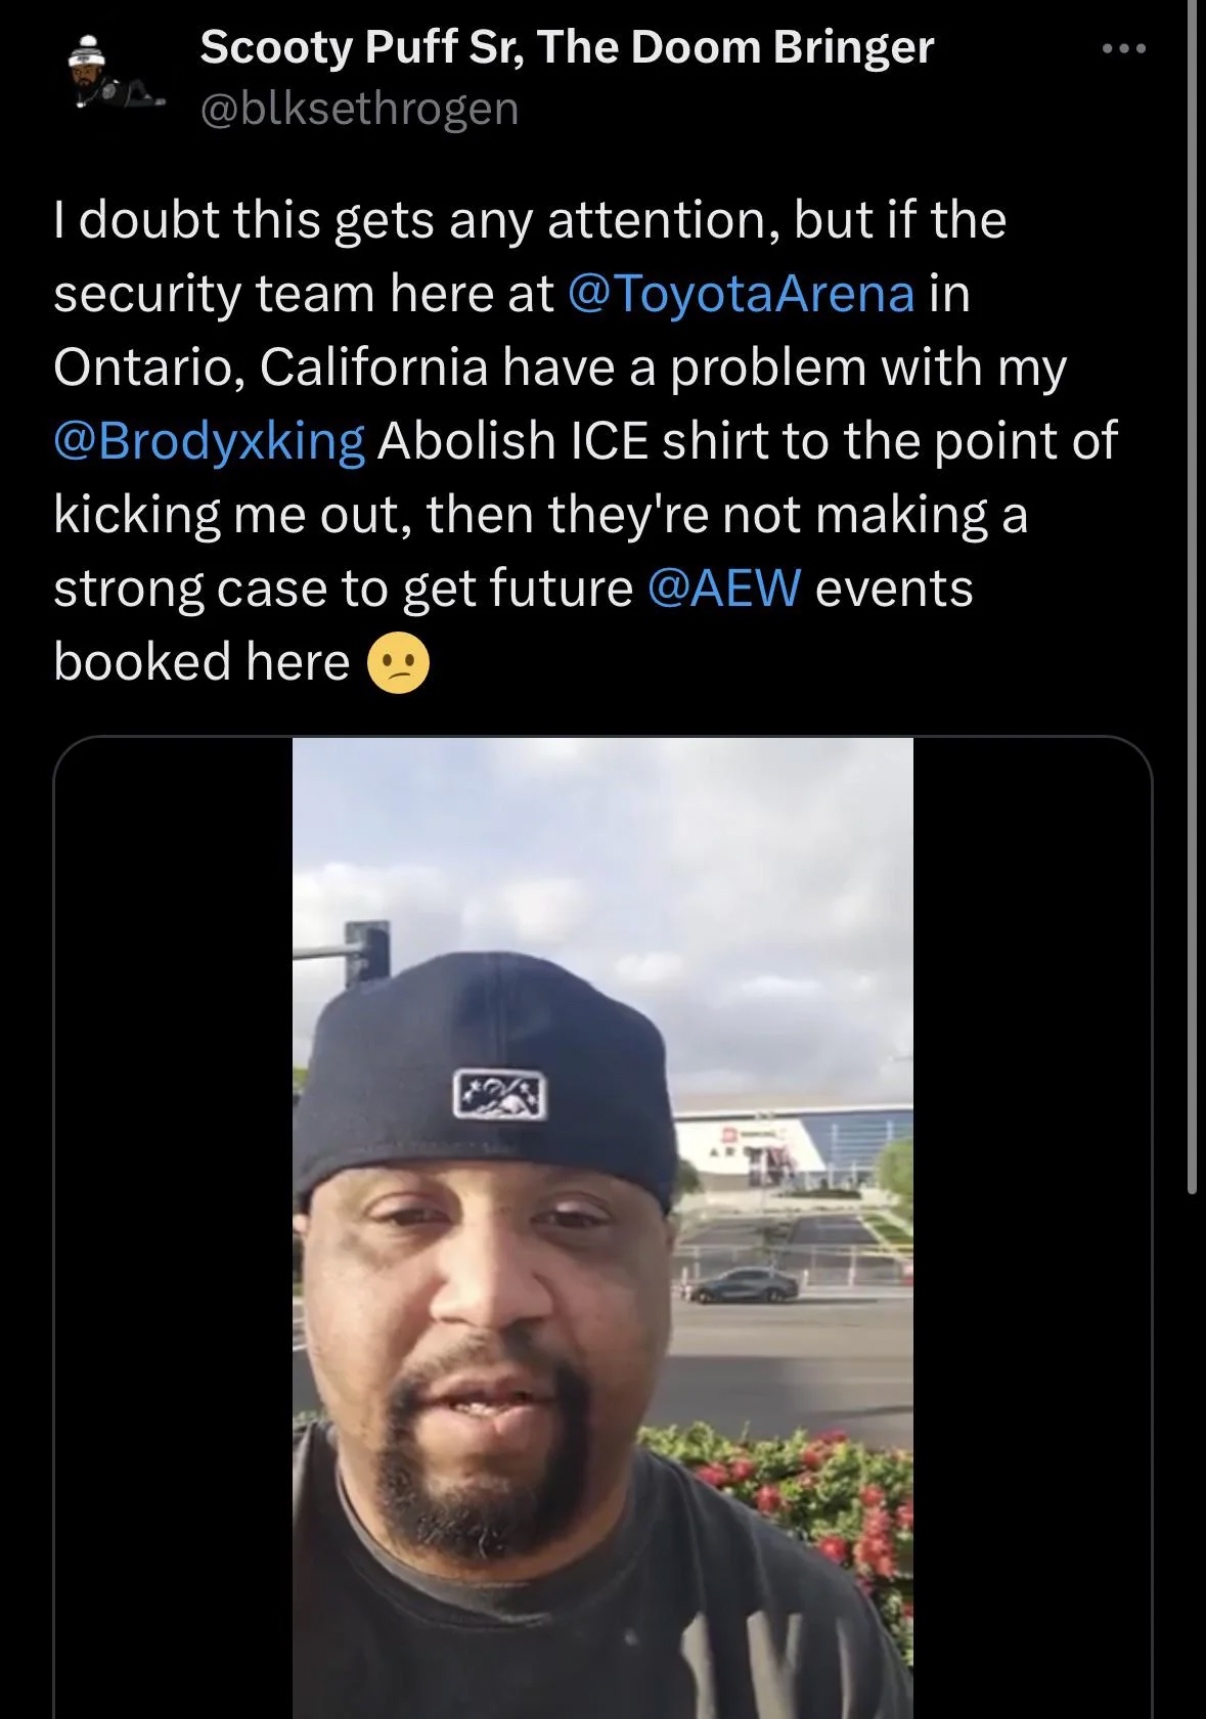
Task: Click the confused face emoji in tweet
Action: 399,664
